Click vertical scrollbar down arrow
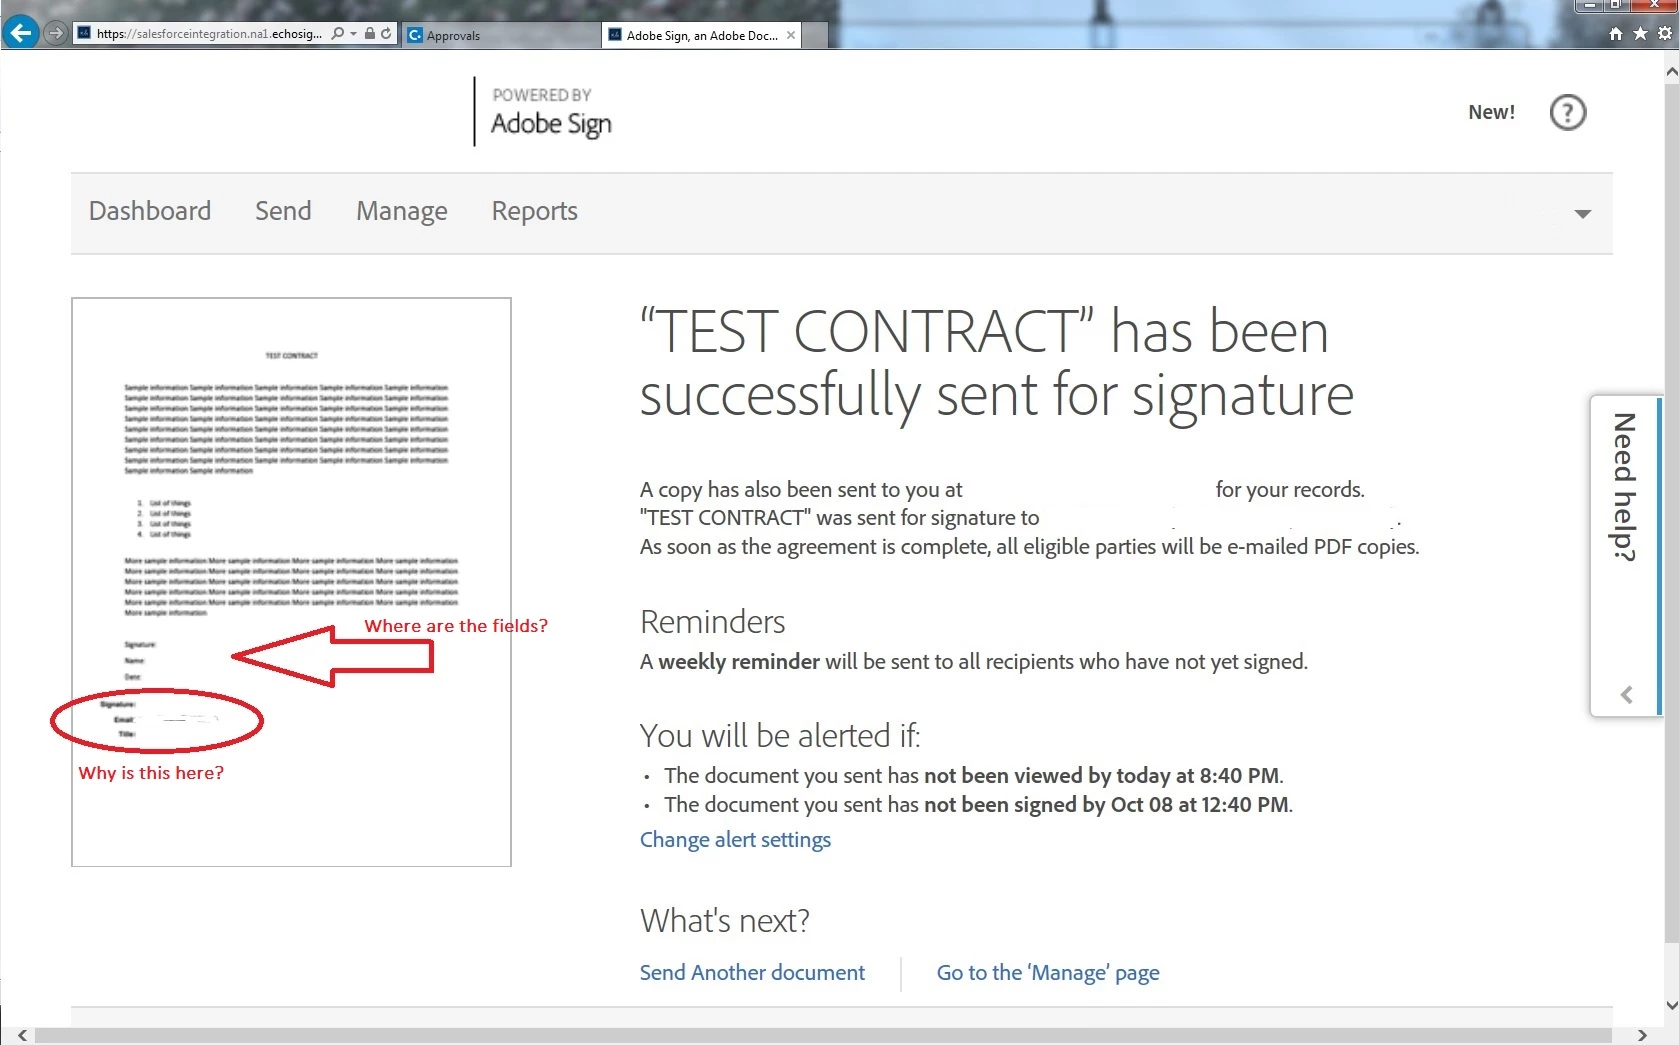 click(x=1670, y=1006)
